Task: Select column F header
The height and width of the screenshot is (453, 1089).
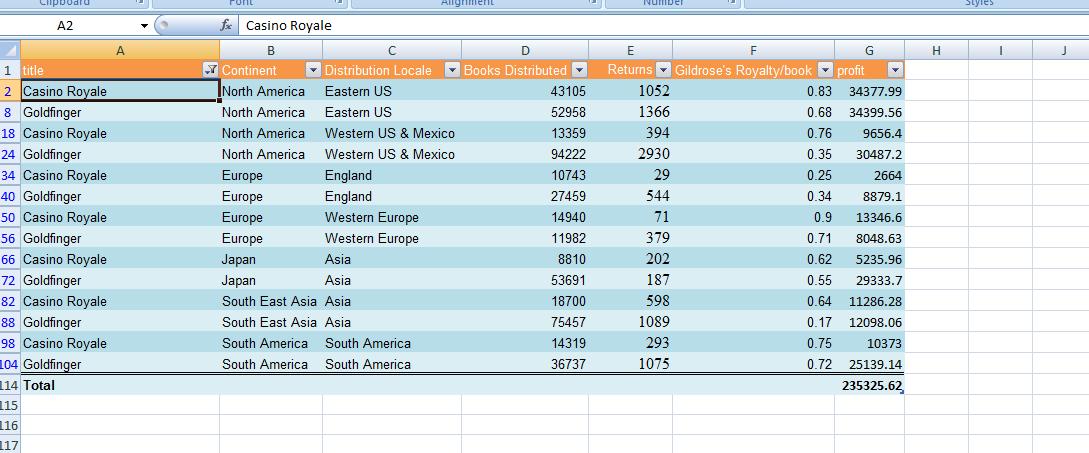Action: pyautogui.click(x=754, y=50)
